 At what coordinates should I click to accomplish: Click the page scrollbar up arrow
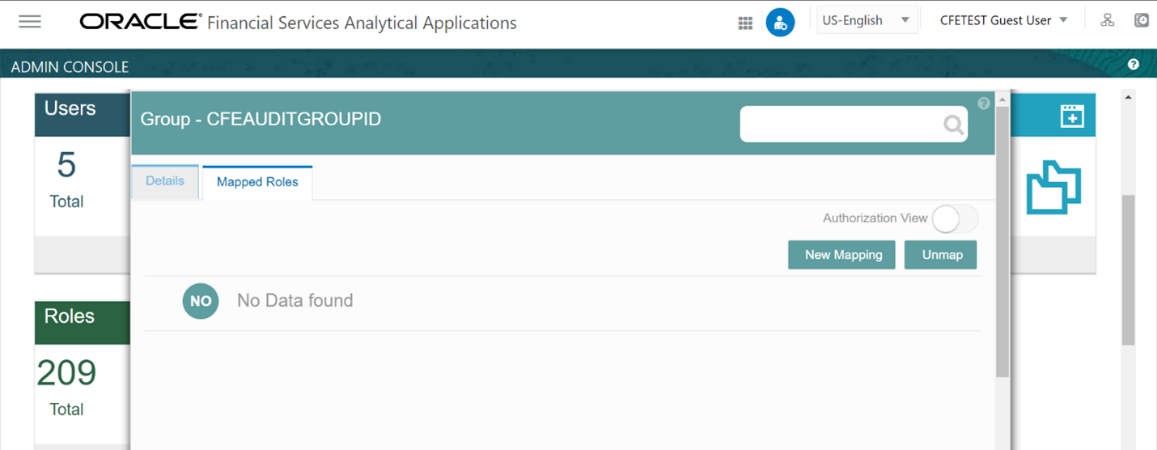(x=1127, y=97)
